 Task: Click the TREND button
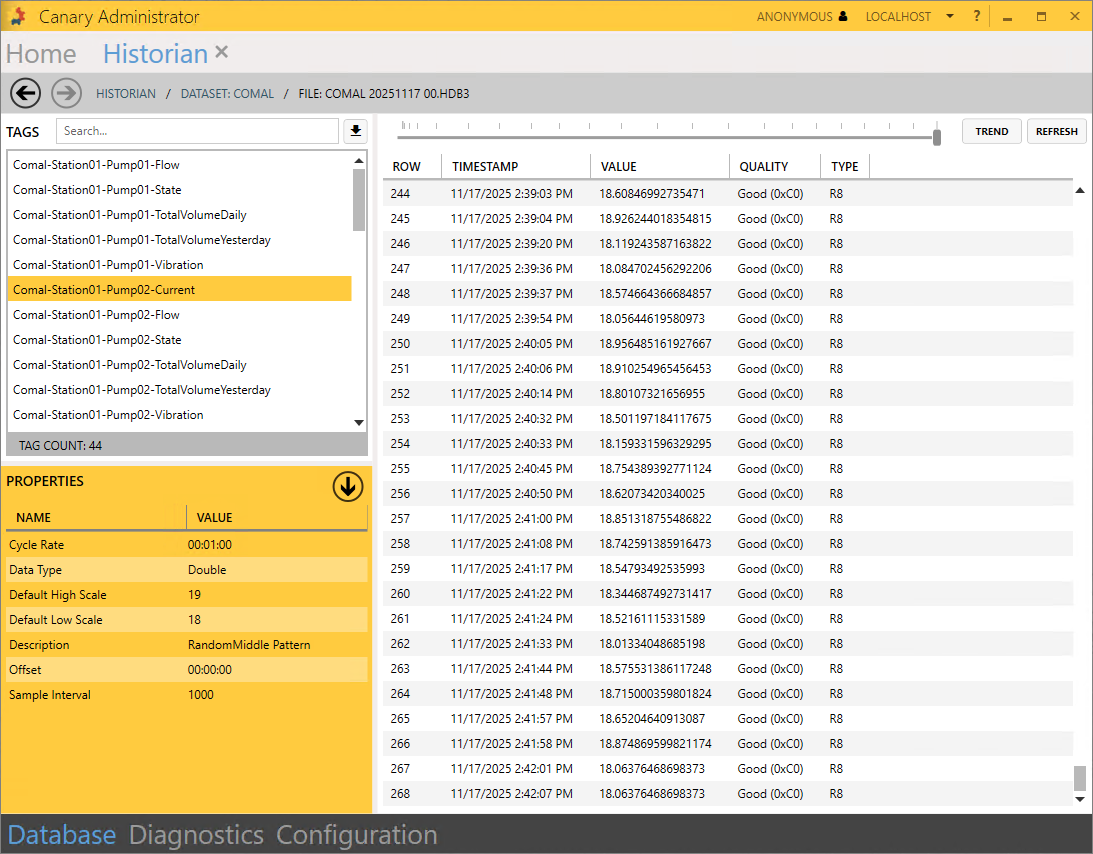click(991, 131)
